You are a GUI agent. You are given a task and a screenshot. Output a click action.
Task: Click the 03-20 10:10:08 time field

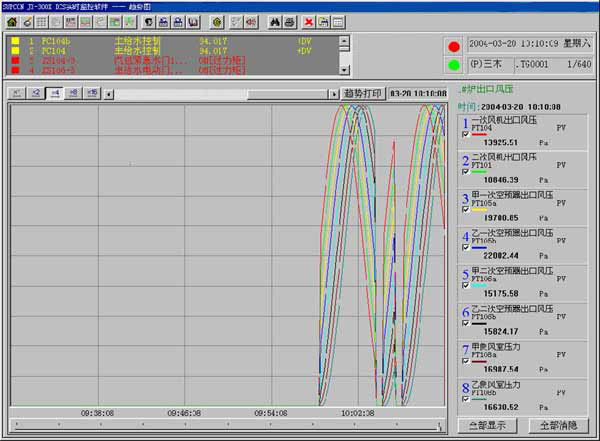click(x=418, y=93)
